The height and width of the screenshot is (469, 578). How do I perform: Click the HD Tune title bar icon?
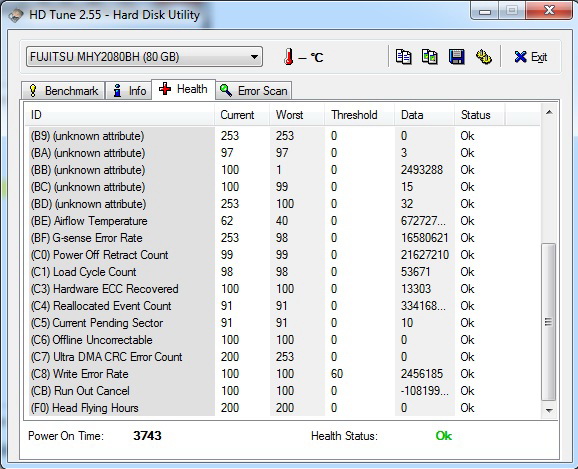coord(15,15)
